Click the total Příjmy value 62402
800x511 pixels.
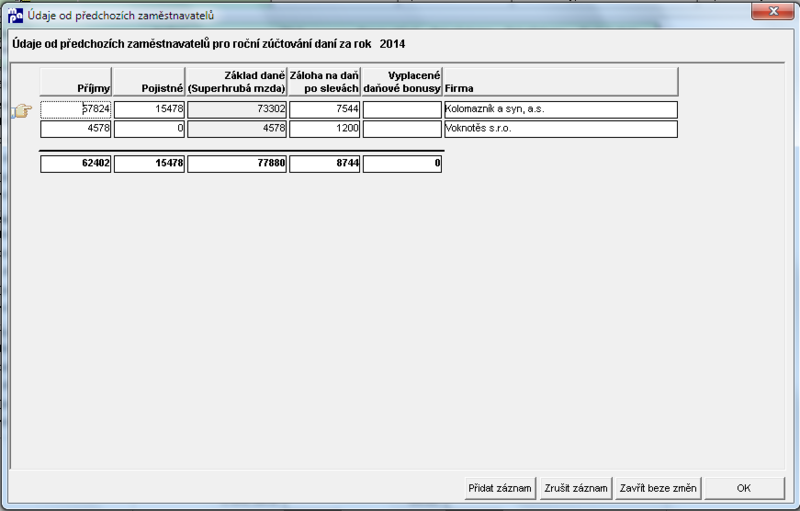click(x=76, y=164)
